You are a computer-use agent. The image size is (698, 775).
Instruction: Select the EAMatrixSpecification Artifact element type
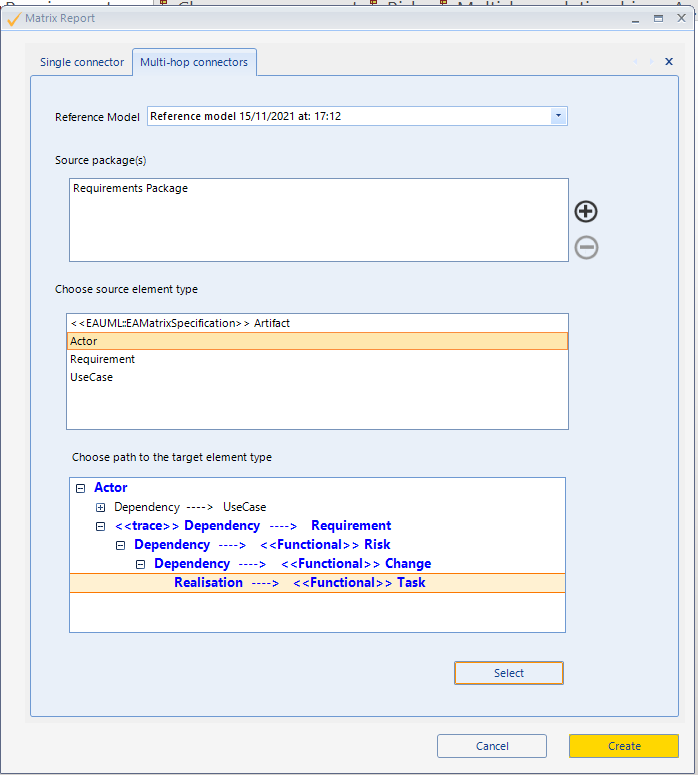click(317, 323)
